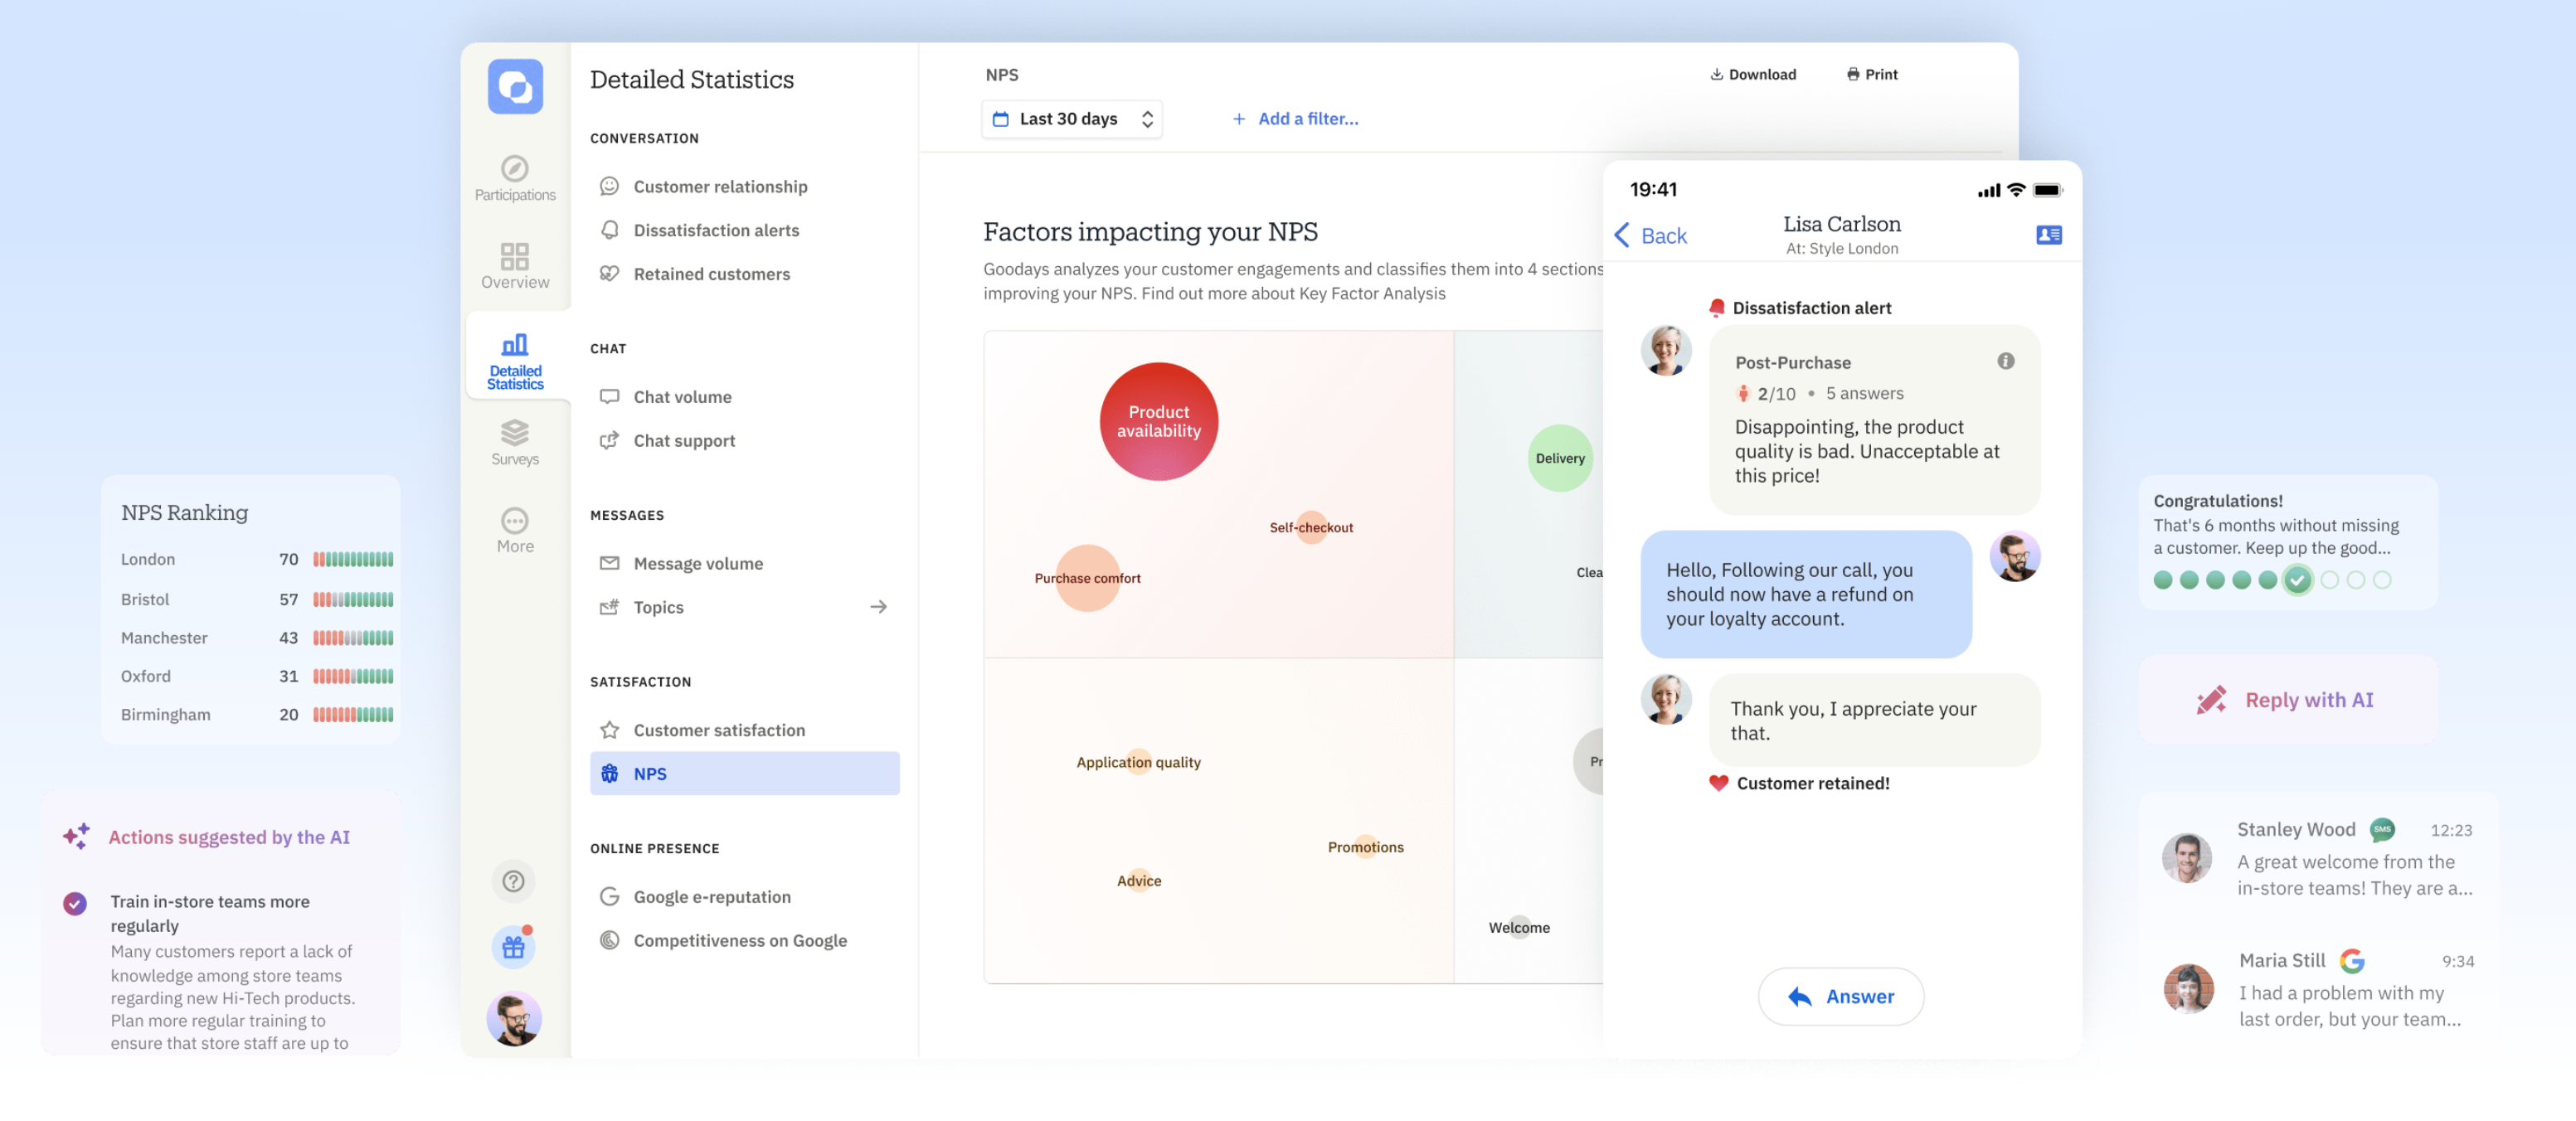Screen dimensions: 2576x1121
Task: Open the Last 30 days dropdown
Action: click(x=1071, y=119)
